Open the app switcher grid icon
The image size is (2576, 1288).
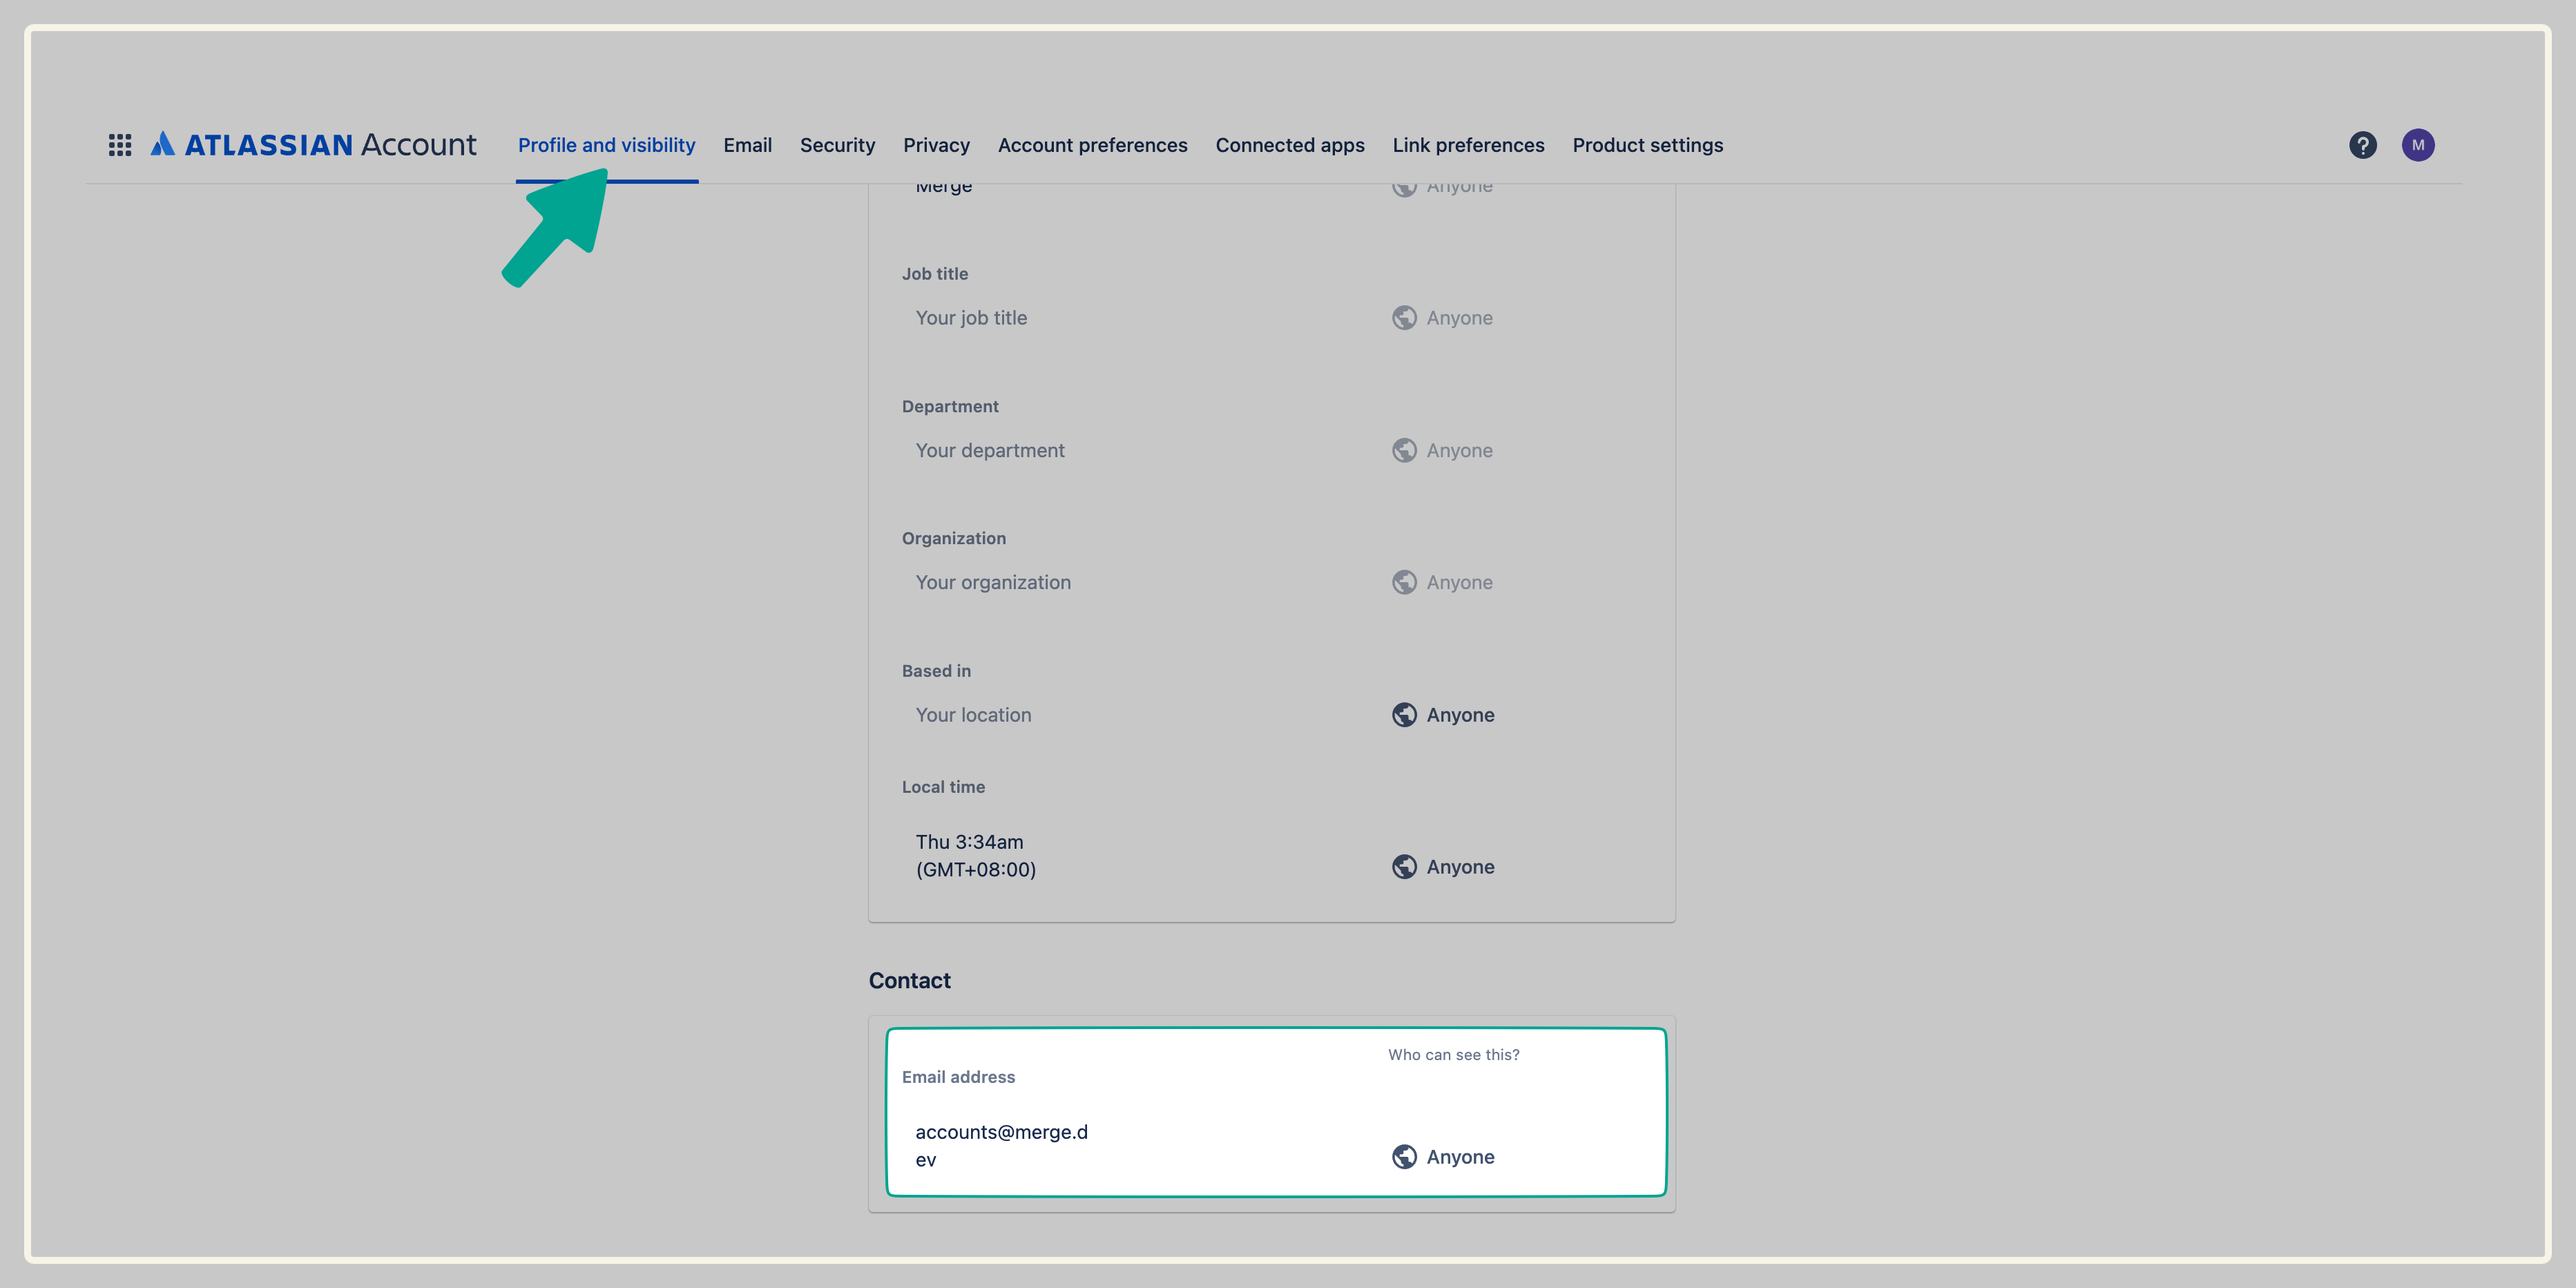(x=120, y=145)
